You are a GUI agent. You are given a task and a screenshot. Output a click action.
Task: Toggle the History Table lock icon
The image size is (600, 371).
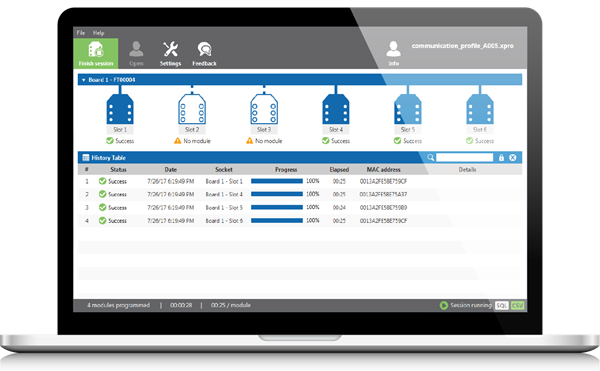point(501,158)
